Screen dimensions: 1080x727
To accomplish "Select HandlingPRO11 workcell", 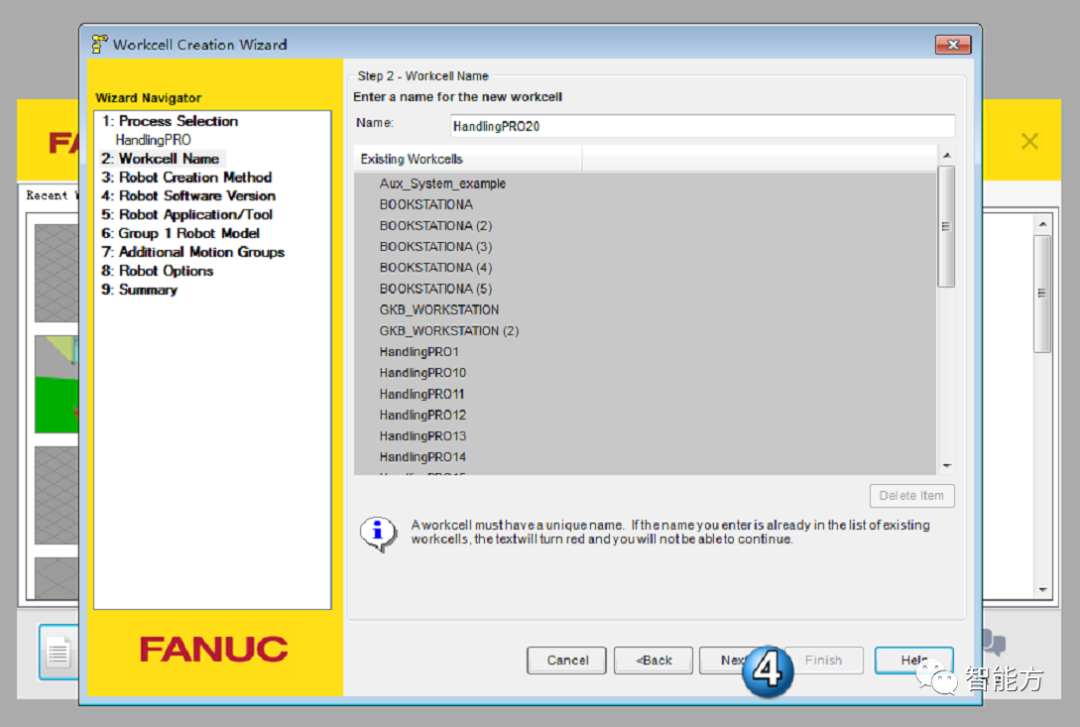I will click(x=422, y=394).
